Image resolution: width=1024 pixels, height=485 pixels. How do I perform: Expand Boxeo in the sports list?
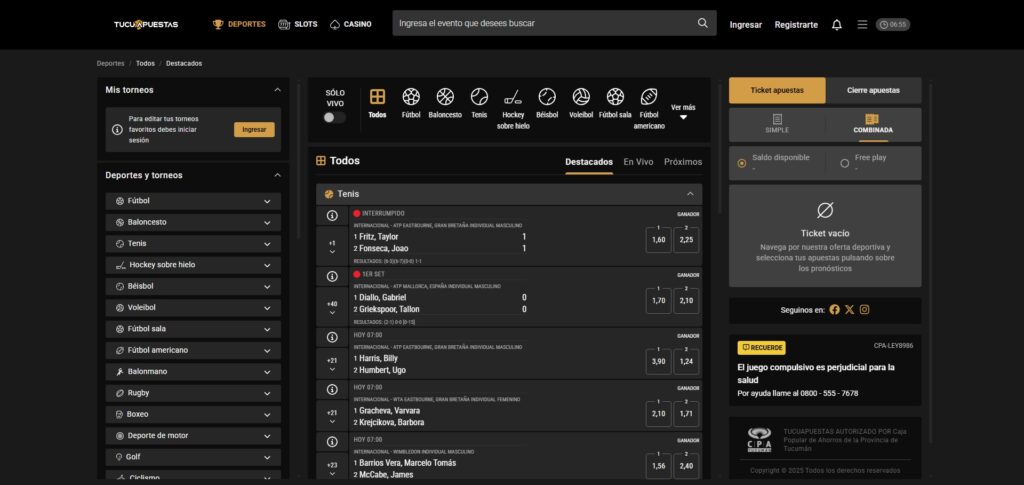[193, 415]
